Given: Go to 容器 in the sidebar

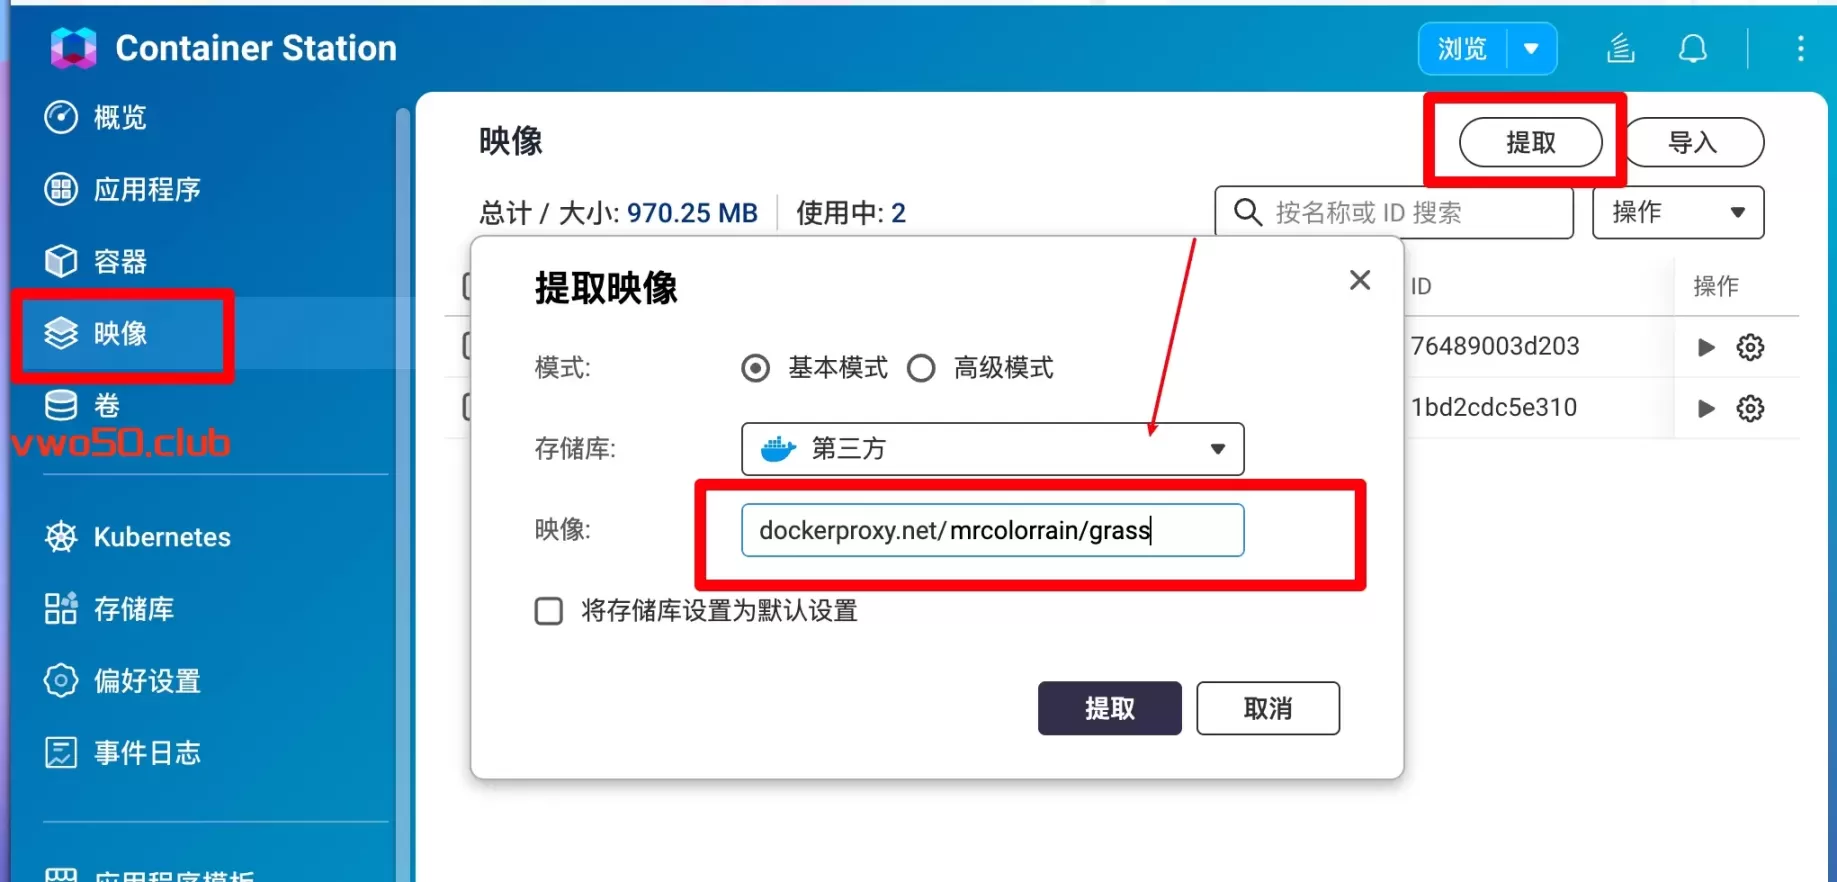Looking at the screenshot, I should [120, 262].
